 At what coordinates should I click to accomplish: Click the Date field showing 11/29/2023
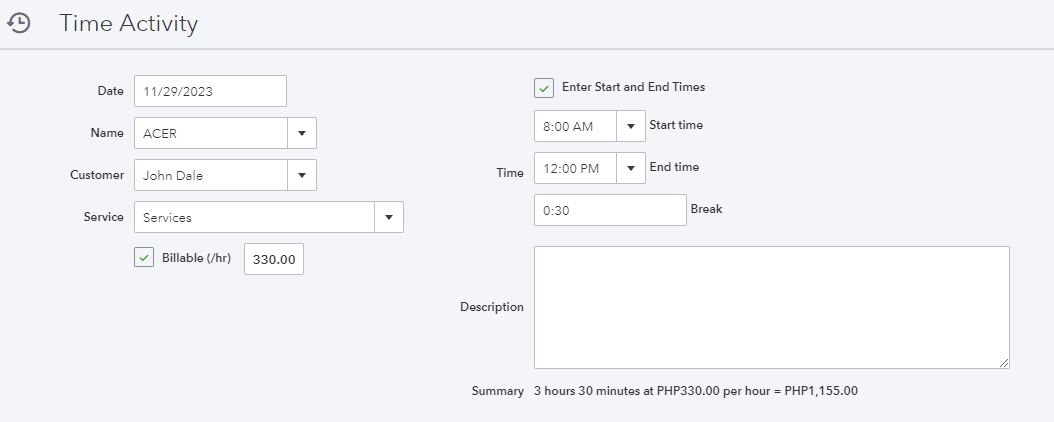pyautogui.click(x=210, y=91)
